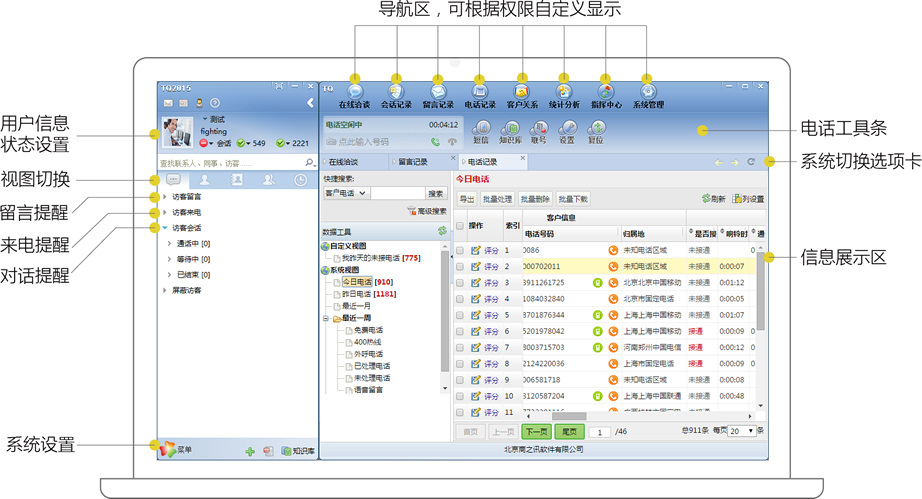Open 系统管理 in top navigation
Viewport: 922px width, 499px height.
tap(647, 93)
